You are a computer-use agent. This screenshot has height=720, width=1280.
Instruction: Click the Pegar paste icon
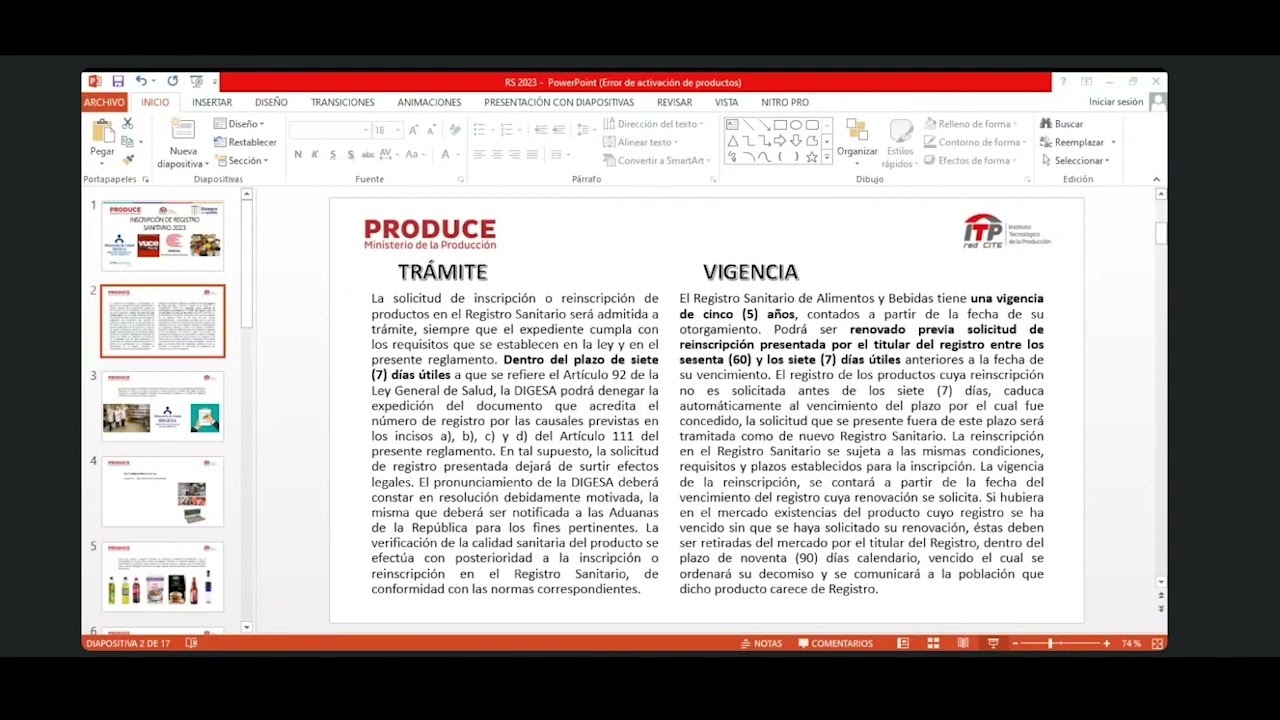tap(102, 131)
